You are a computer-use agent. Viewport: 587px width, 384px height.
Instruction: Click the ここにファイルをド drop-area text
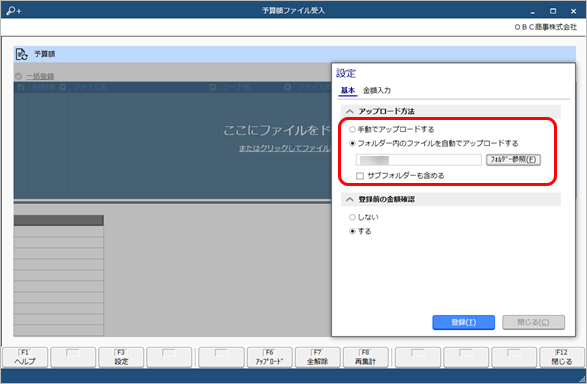277,130
